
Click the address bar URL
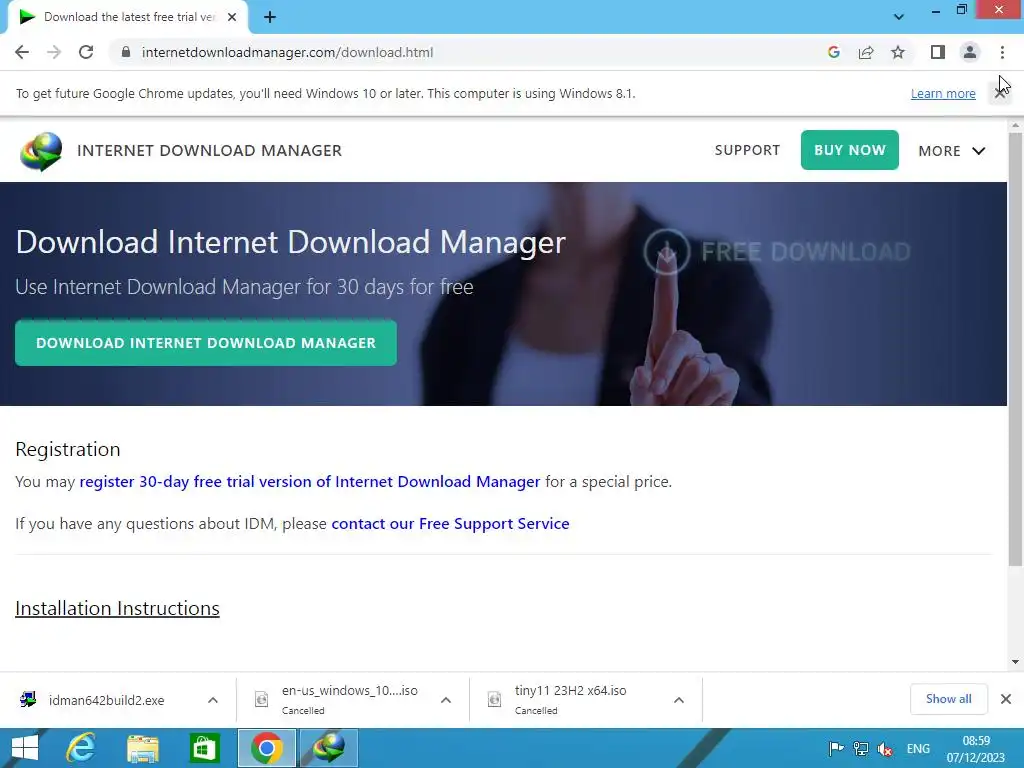pos(287,52)
